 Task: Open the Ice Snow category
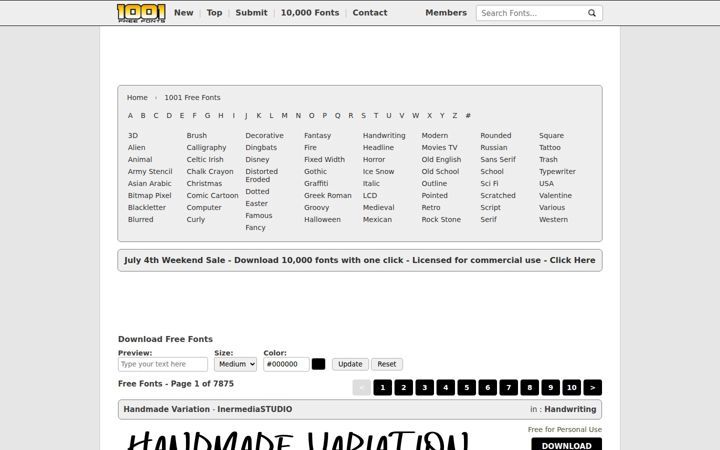(378, 171)
